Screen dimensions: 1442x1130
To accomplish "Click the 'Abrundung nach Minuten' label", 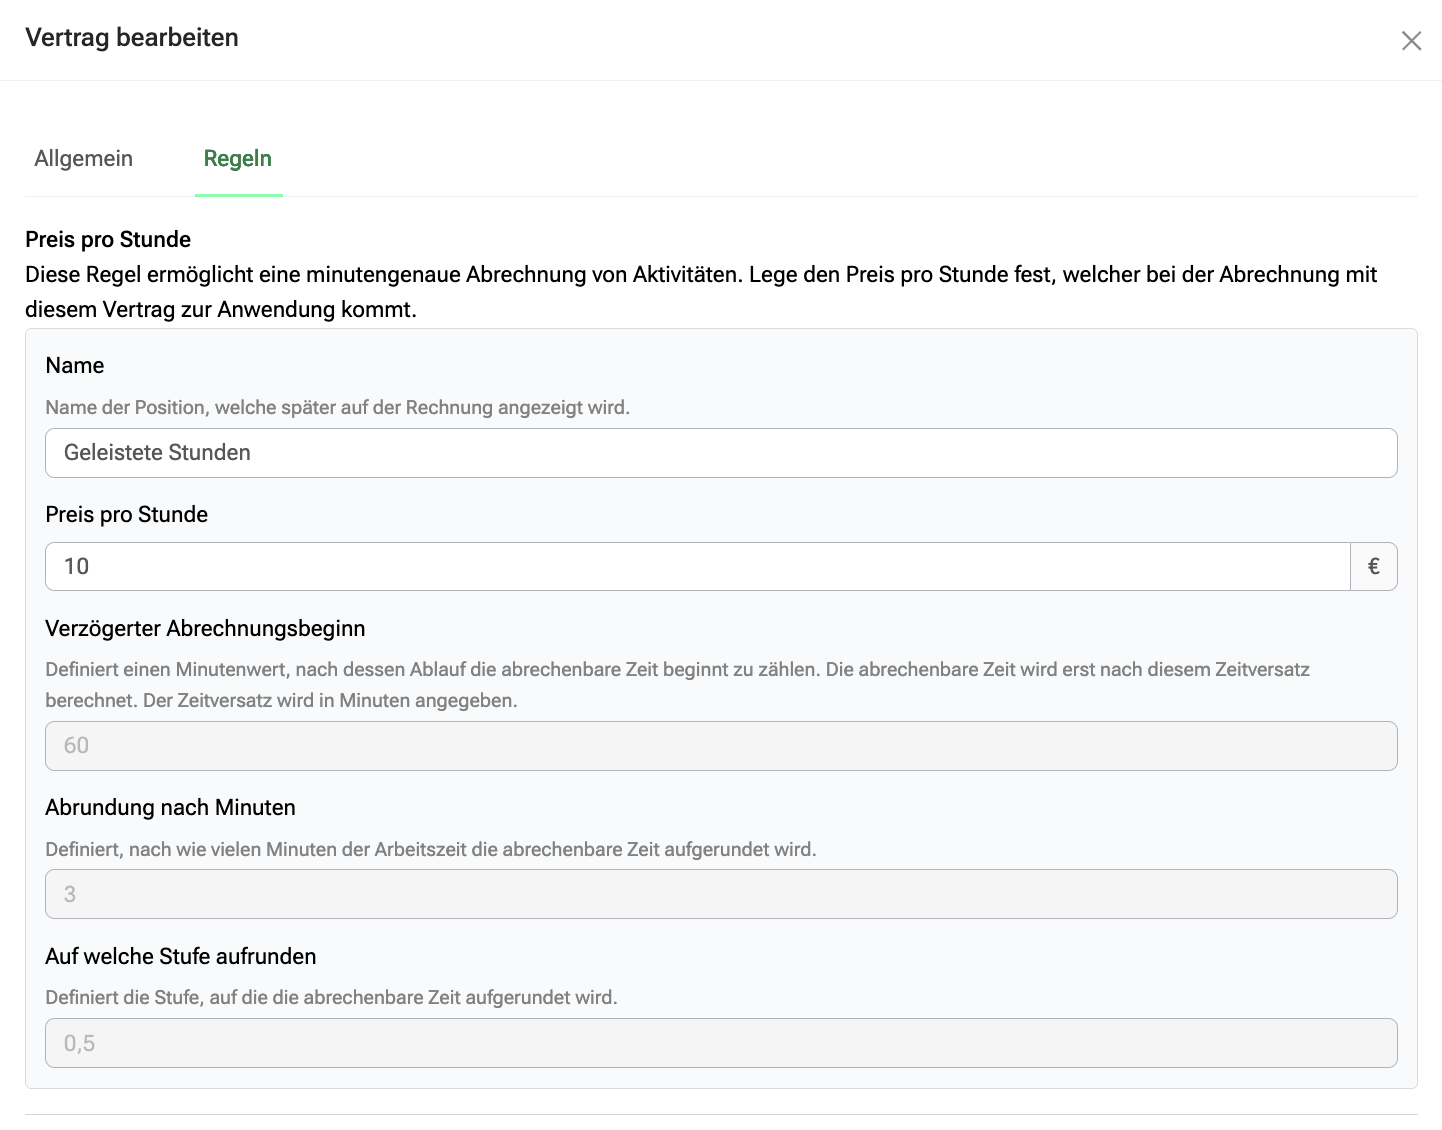I will [170, 807].
